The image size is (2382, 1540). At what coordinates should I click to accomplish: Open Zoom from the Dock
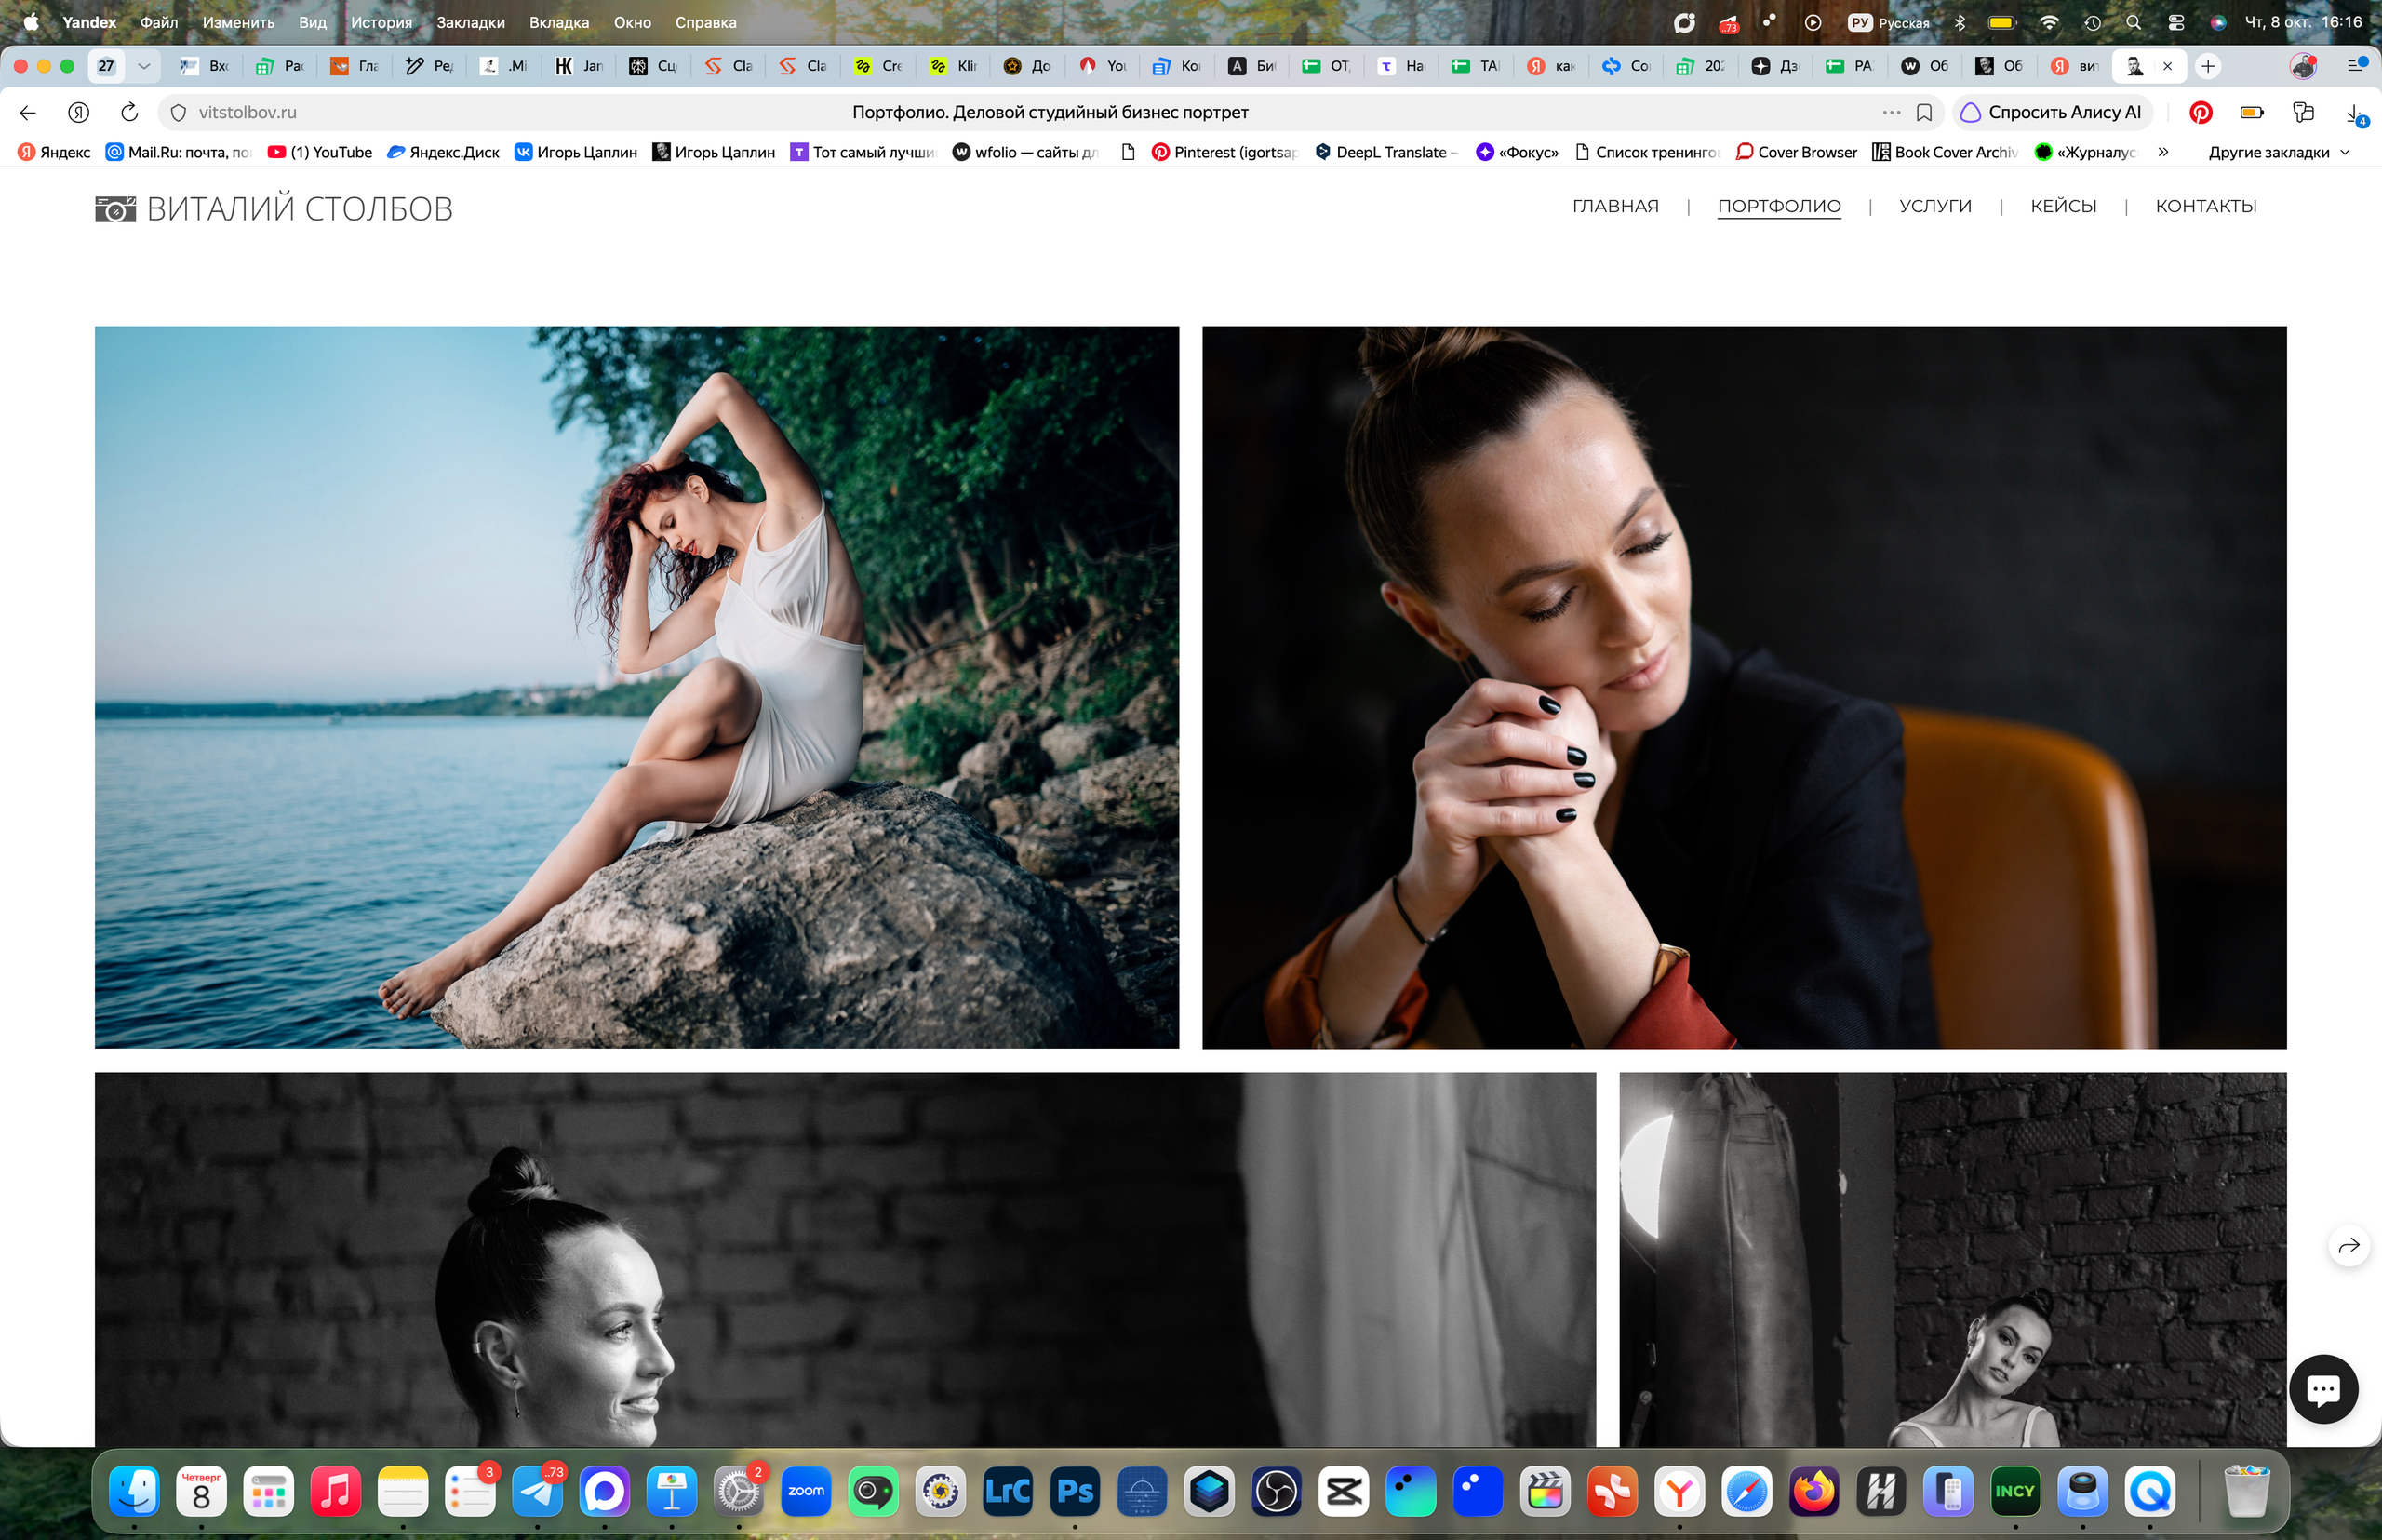(x=806, y=1491)
